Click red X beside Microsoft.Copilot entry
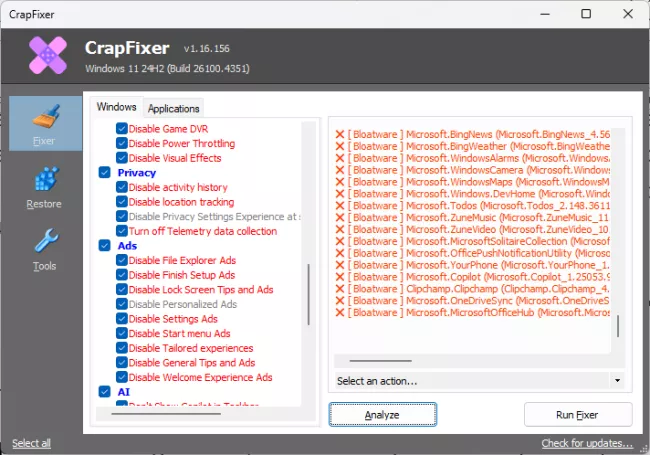The height and width of the screenshot is (455, 650). (340, 277)
